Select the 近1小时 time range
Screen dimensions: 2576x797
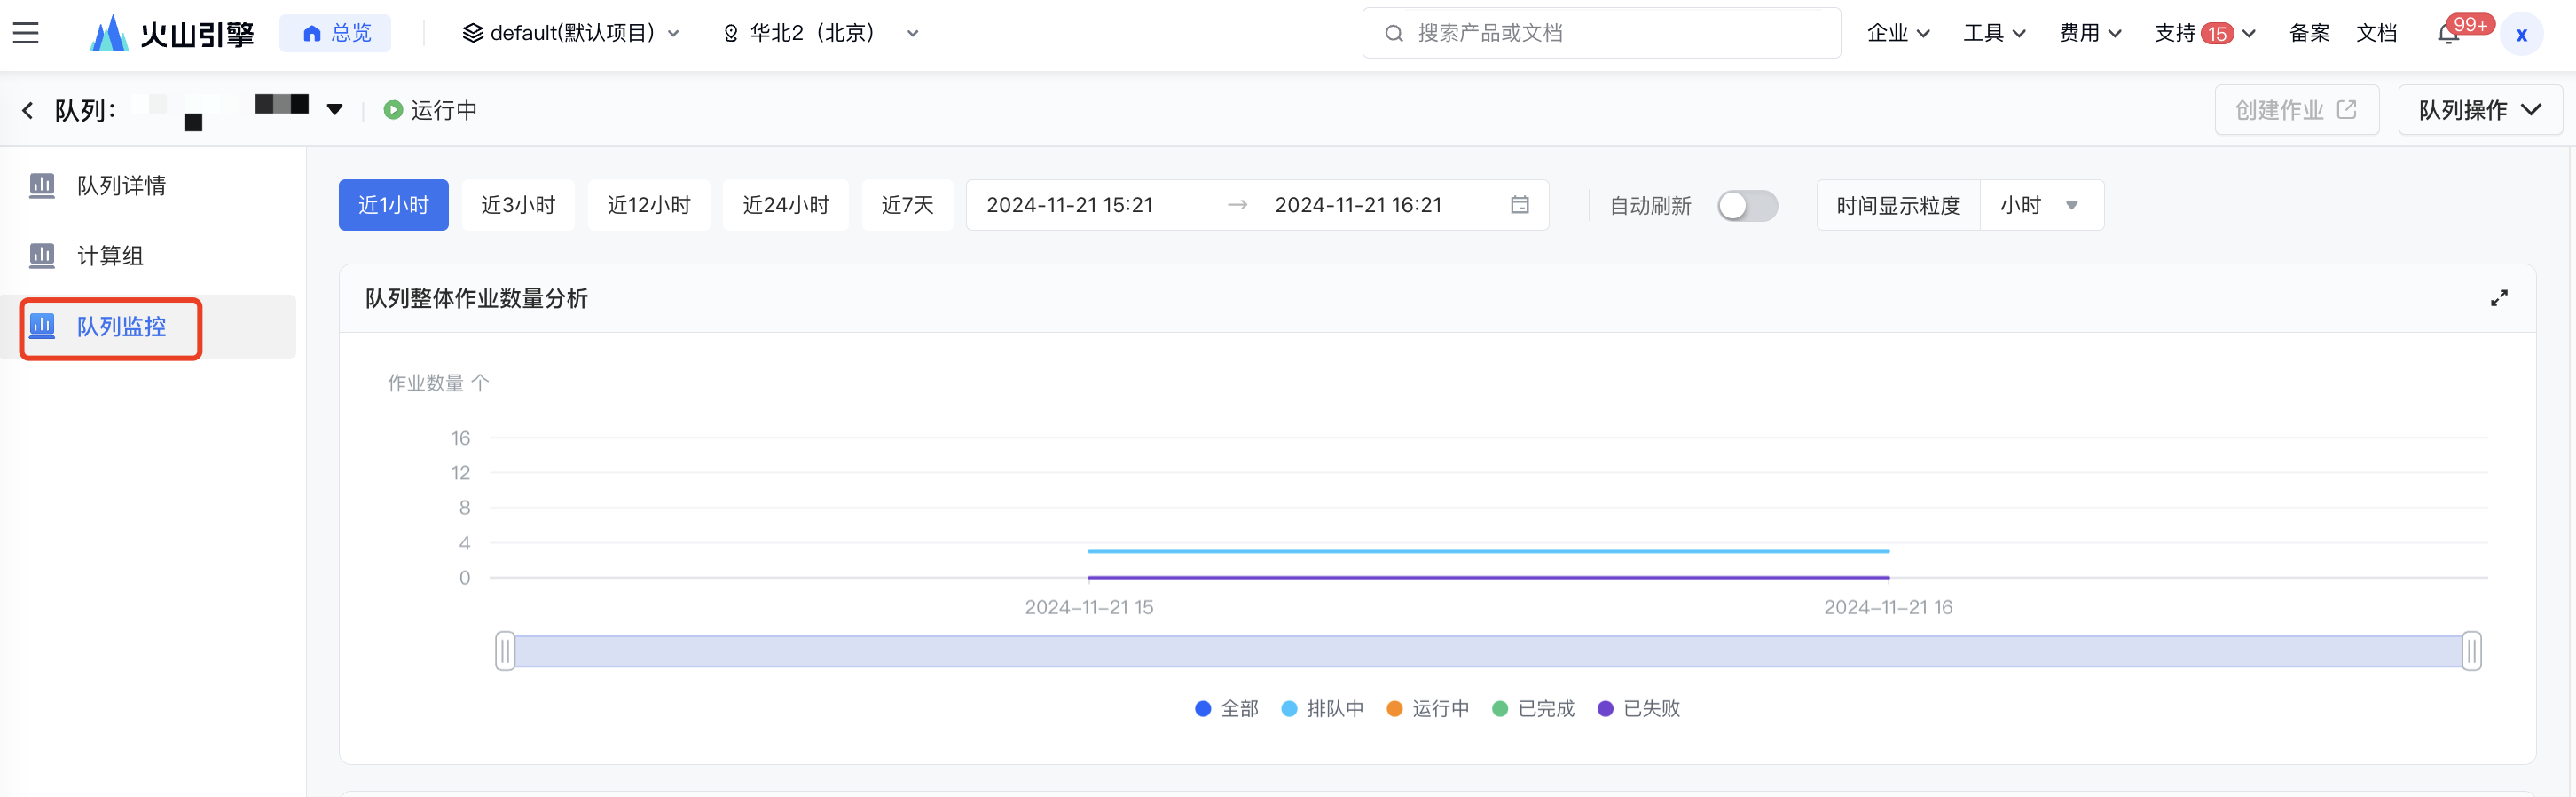[x=393, y=205]
